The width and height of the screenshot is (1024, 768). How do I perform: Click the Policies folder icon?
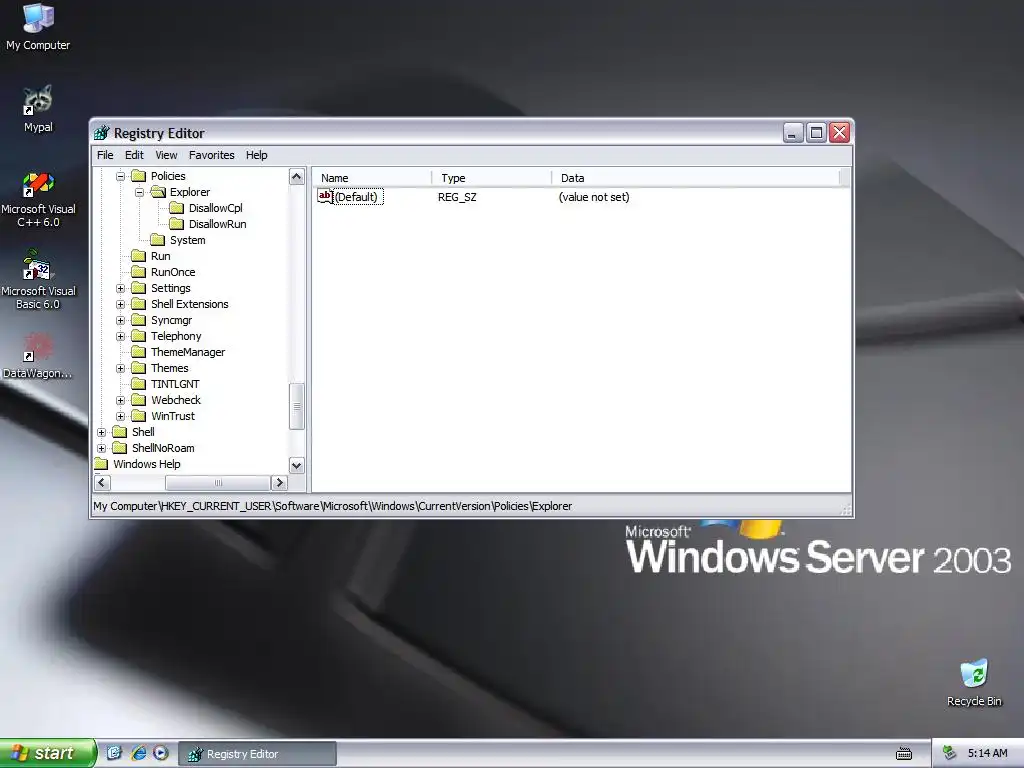(138, 176)
